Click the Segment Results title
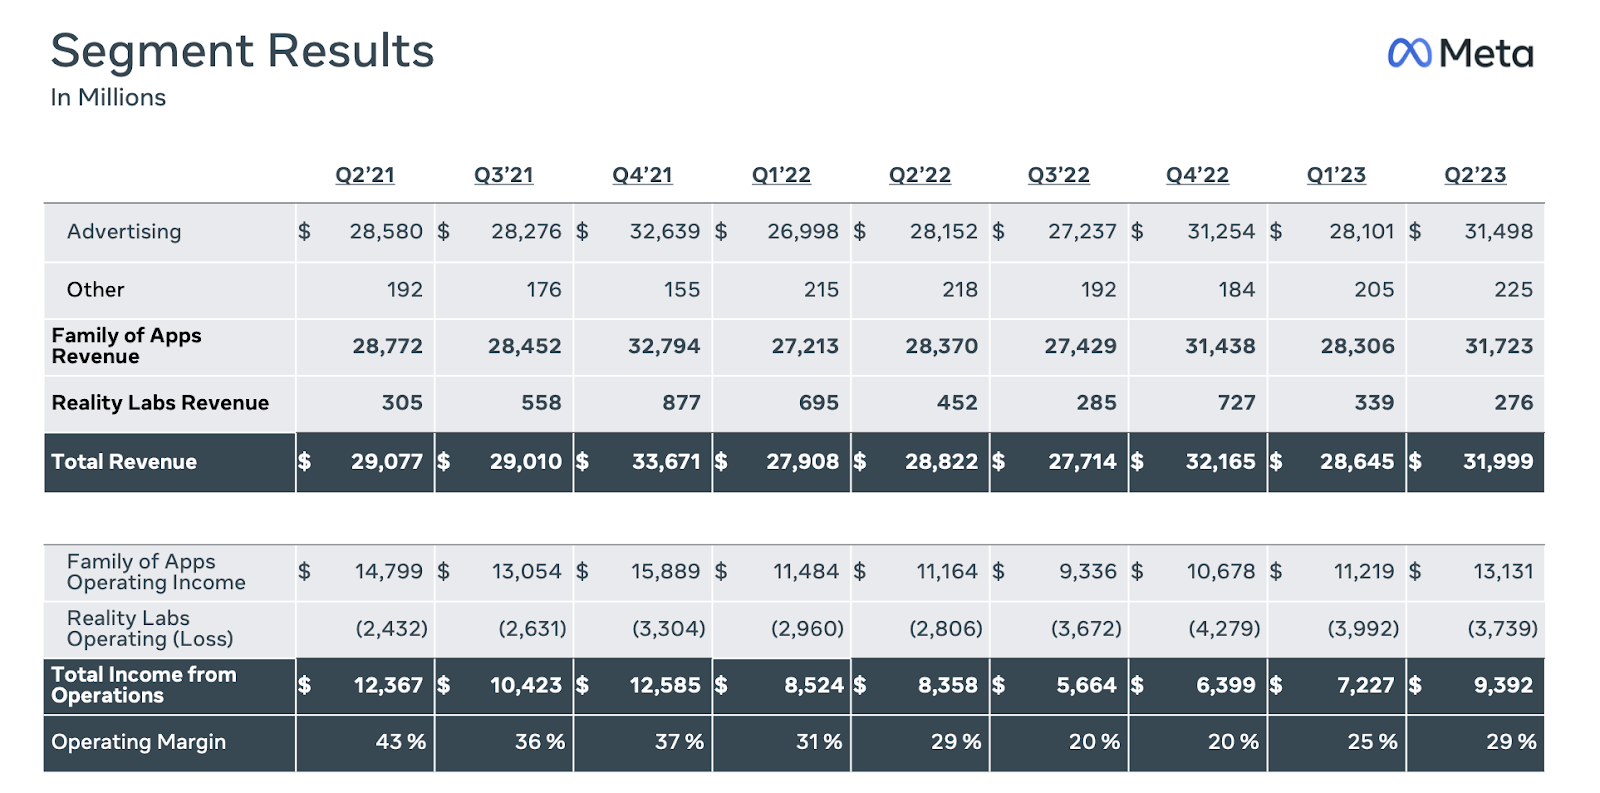Viewport: 1600px width, 793px height. (x=242, y=51)
